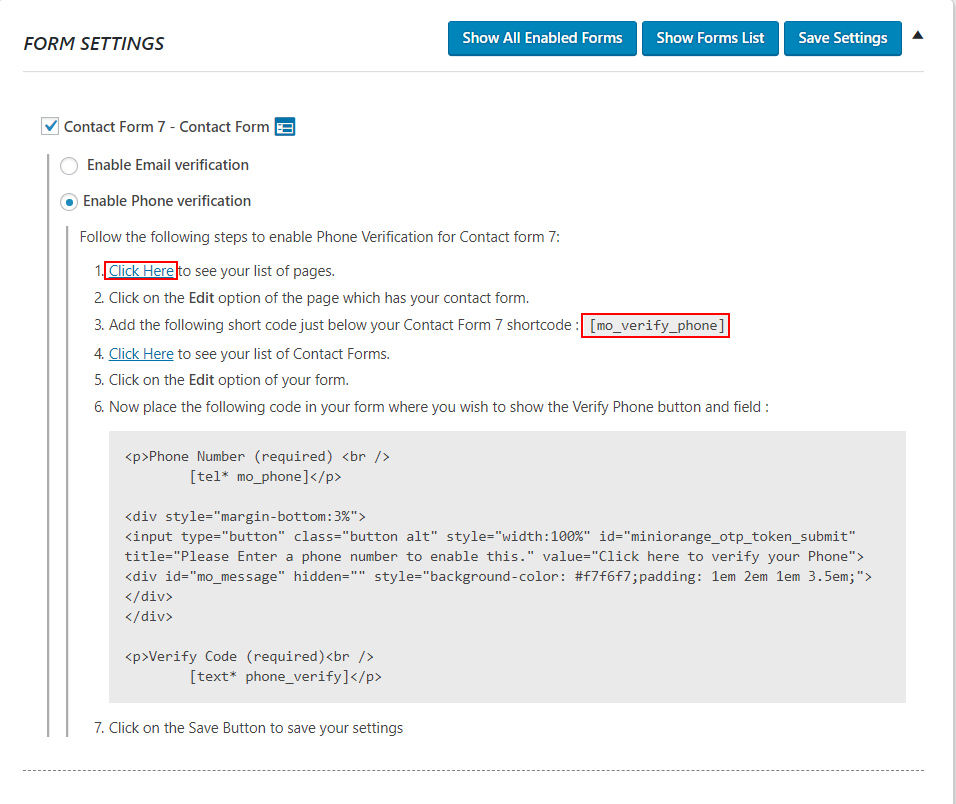Collapse the Form Settings section arrow

[917, 35]
